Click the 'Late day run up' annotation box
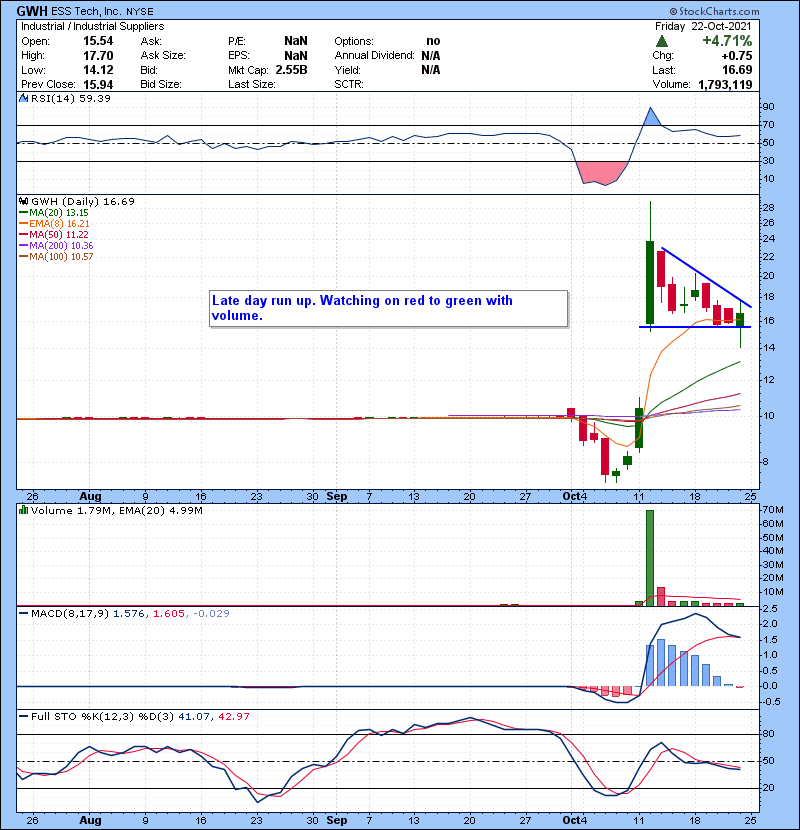 click(x=389, y=308)
